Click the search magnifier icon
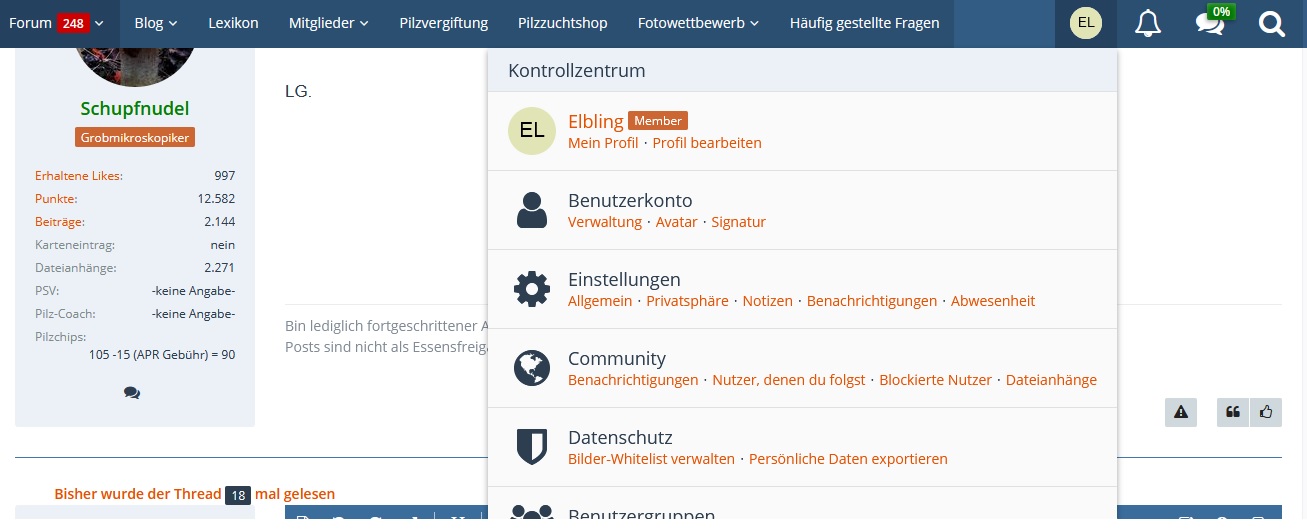The image size is (1307, 531). [x=1271, y=23]
